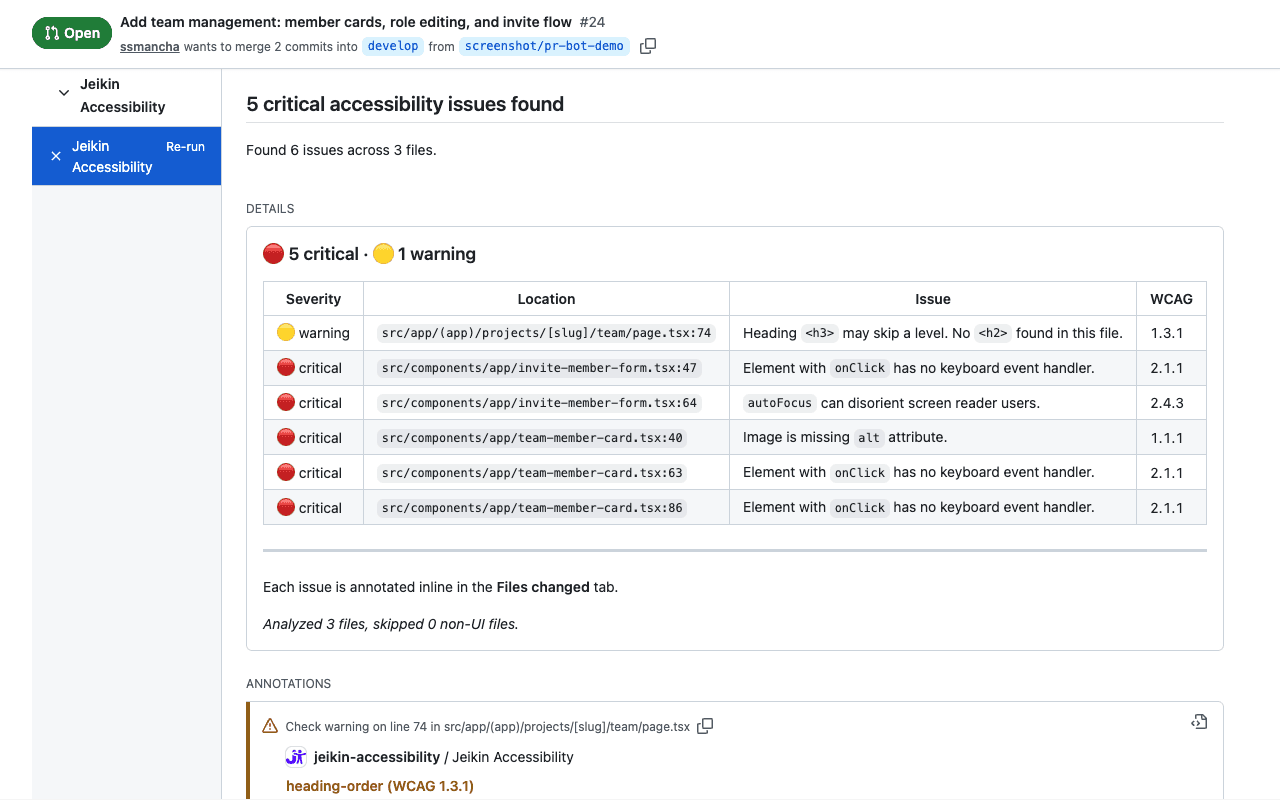
Task: Open the ssmancha user profile link
Action: [x=149, y=46]
